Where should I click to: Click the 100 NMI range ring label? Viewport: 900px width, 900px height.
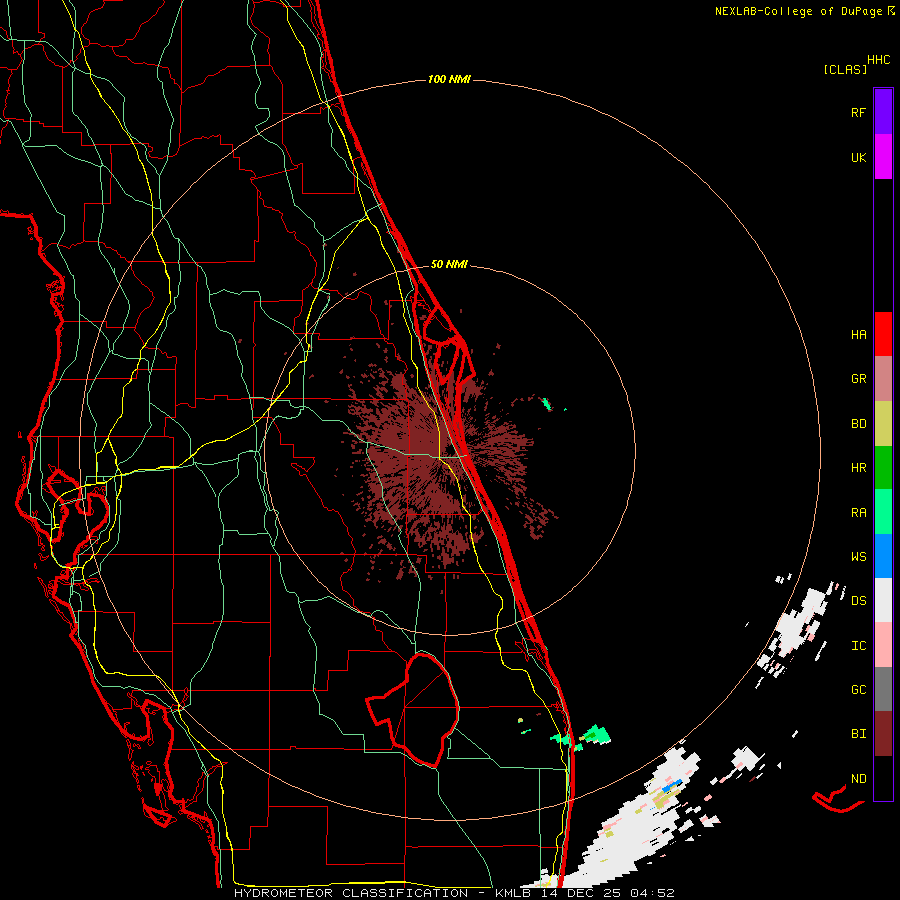pyautogui.click(x=449, y=79)
